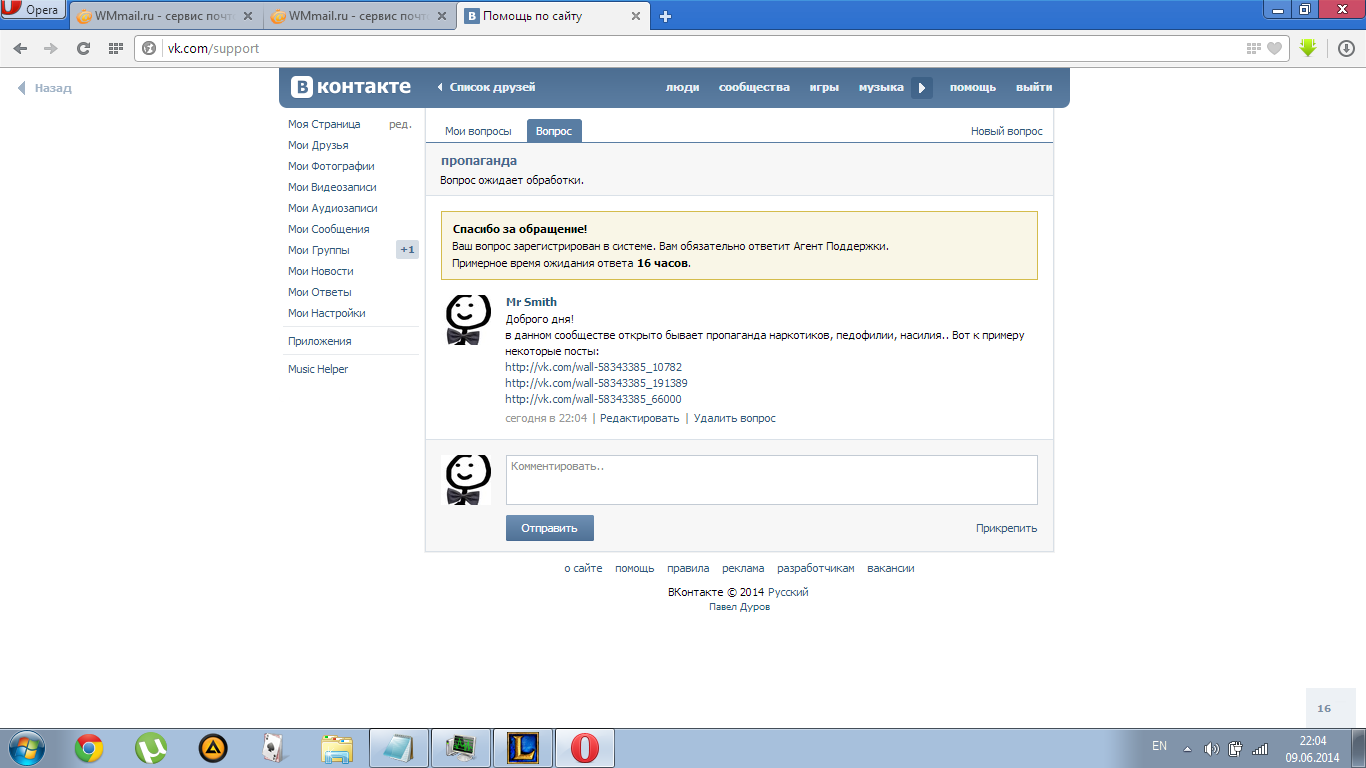1366x768 pixels.
Task: Click the "Отправить" button
Action: point(550,528)
